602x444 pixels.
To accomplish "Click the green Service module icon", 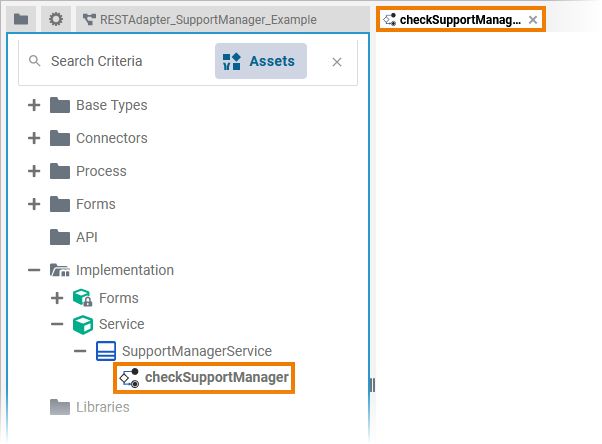I will pyautogui.click(x=83, y=325).
